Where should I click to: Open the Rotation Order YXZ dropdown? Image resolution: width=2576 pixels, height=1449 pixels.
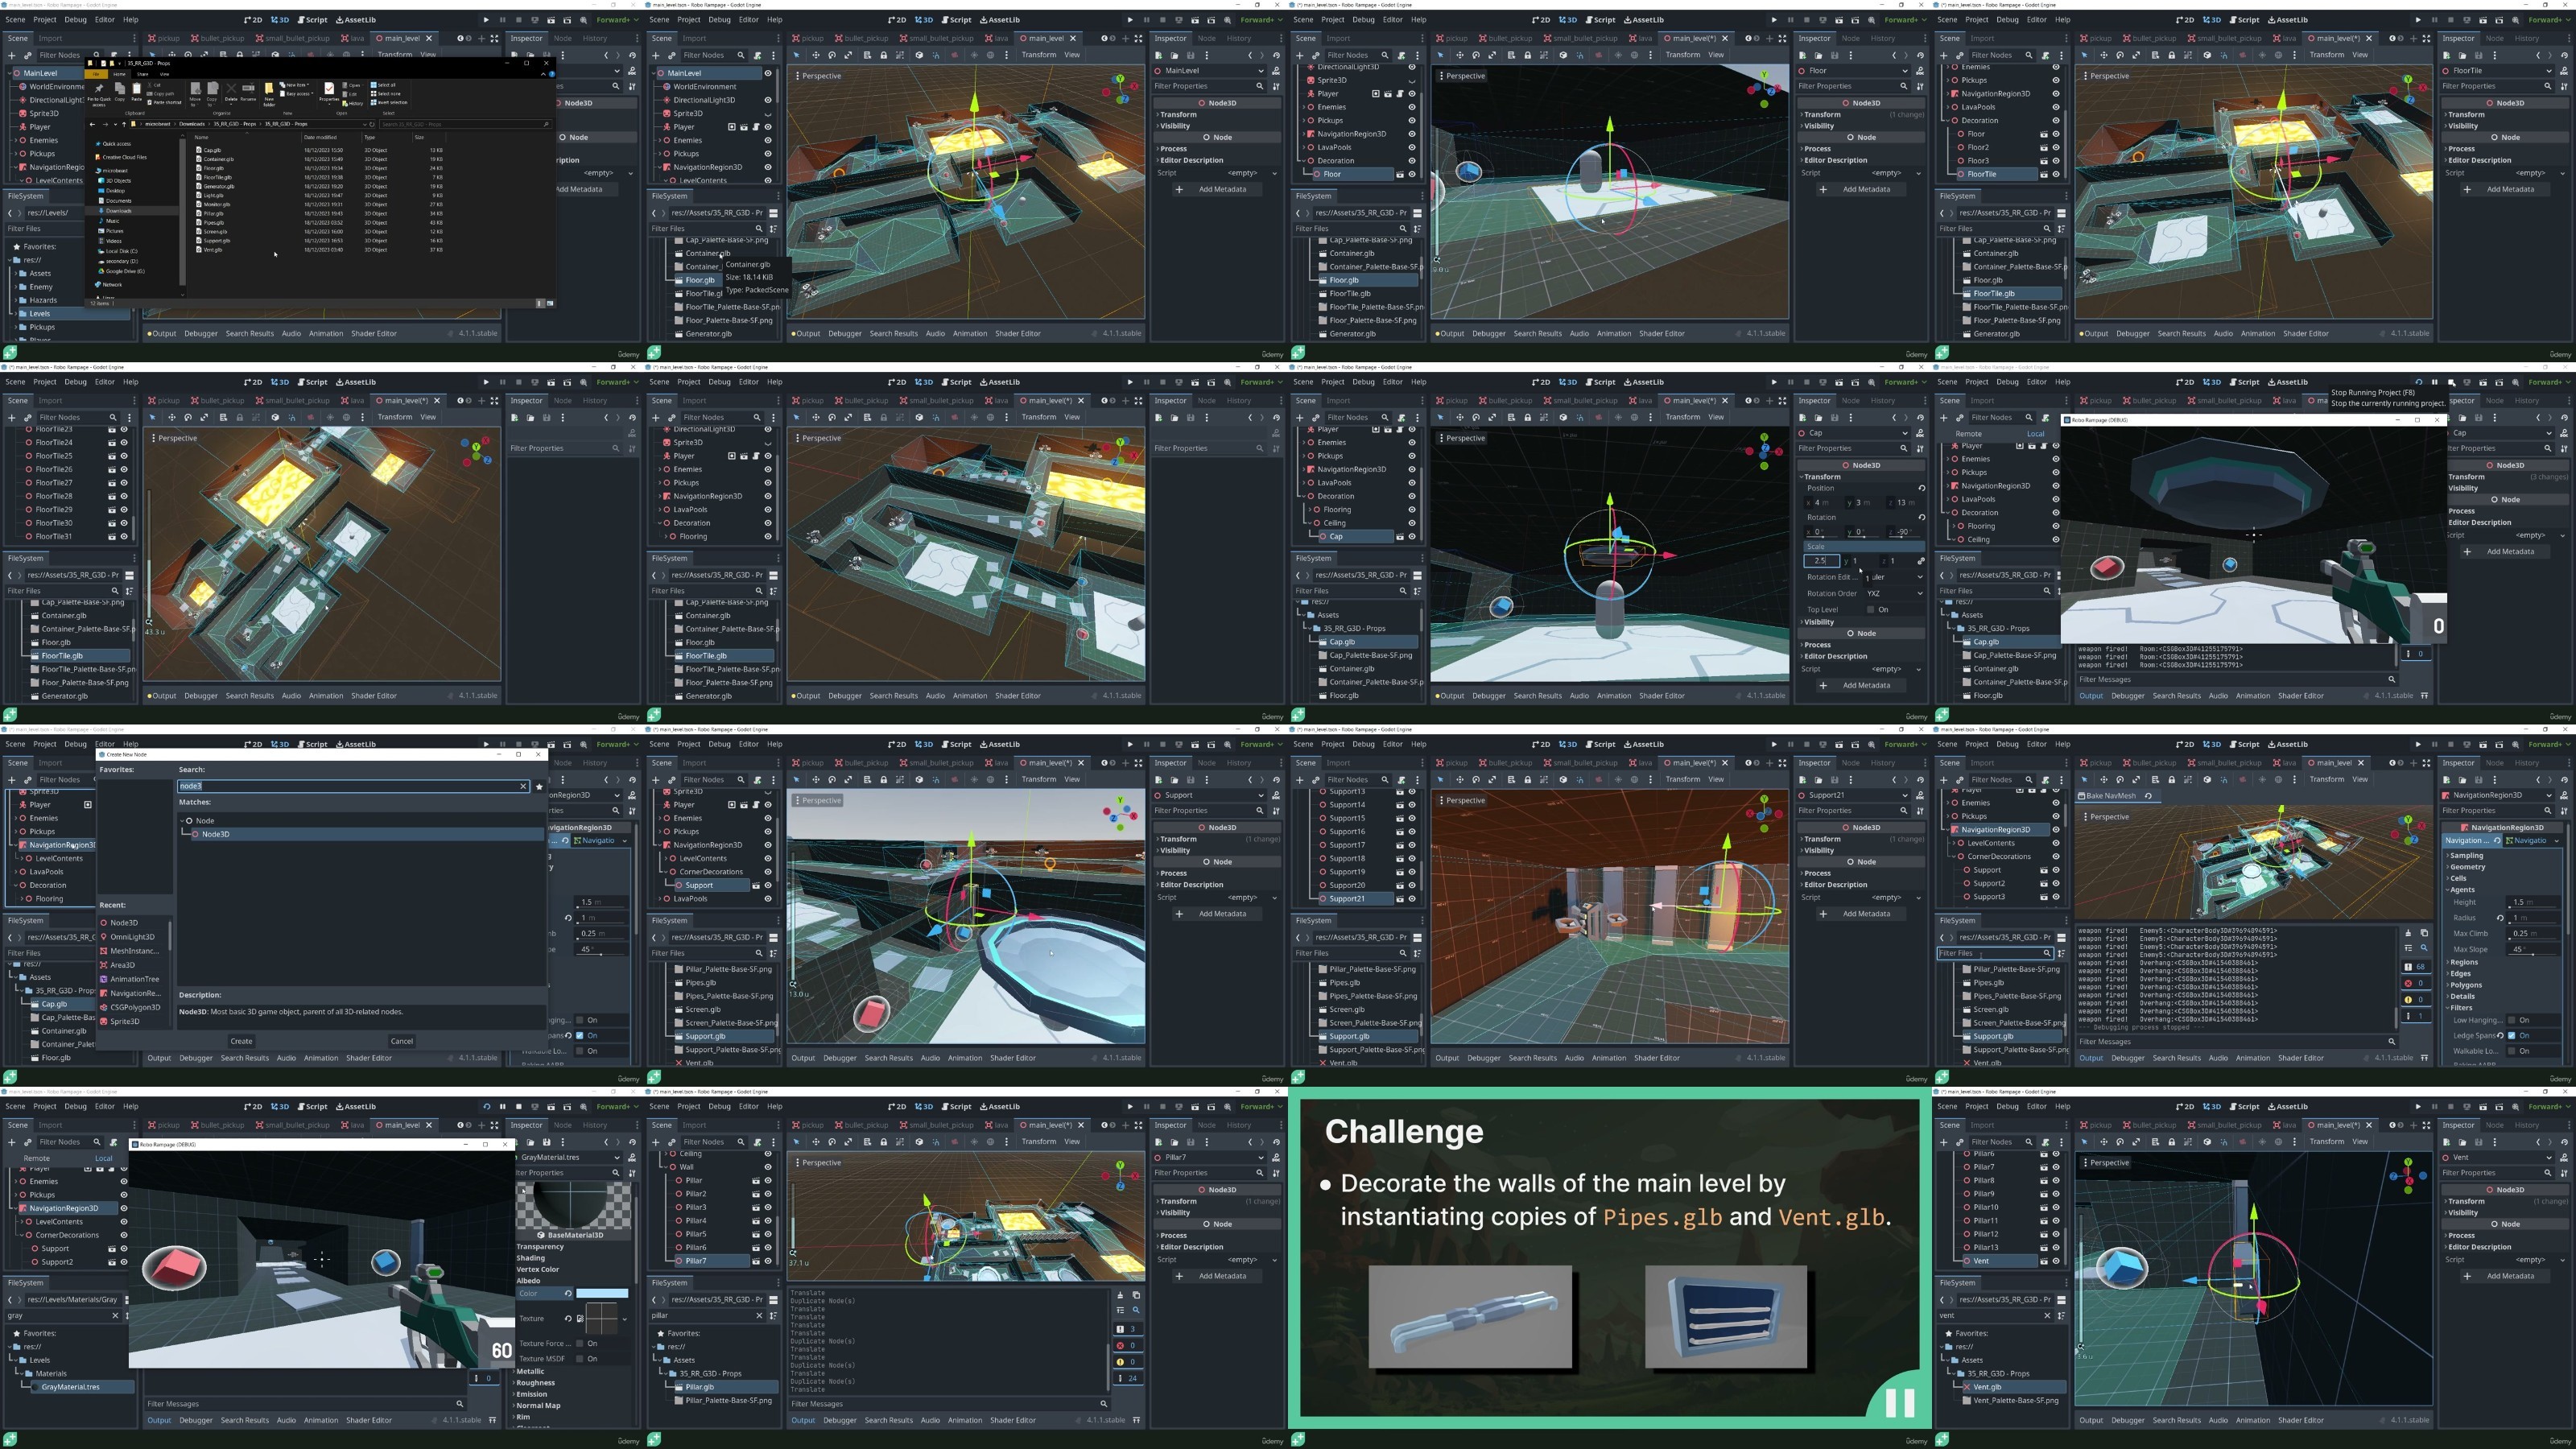tap(1894, 593)
